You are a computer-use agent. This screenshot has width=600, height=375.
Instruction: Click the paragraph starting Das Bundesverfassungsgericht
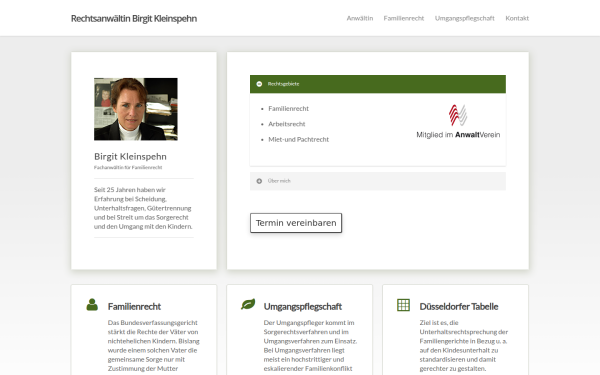(153, 346)
